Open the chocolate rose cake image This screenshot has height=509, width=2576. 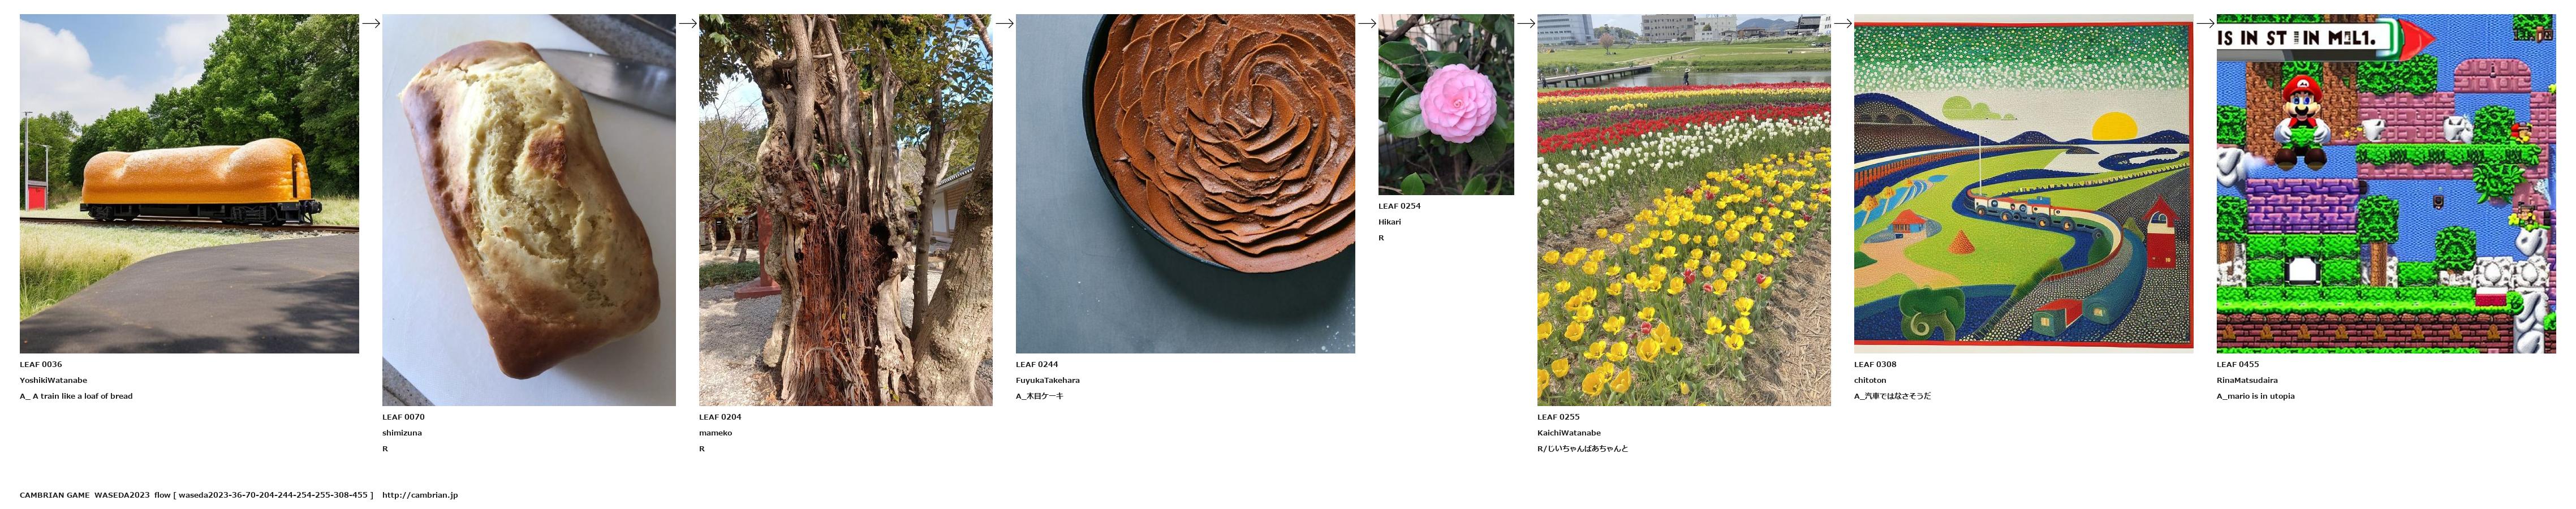click(x=1185, y=183)
